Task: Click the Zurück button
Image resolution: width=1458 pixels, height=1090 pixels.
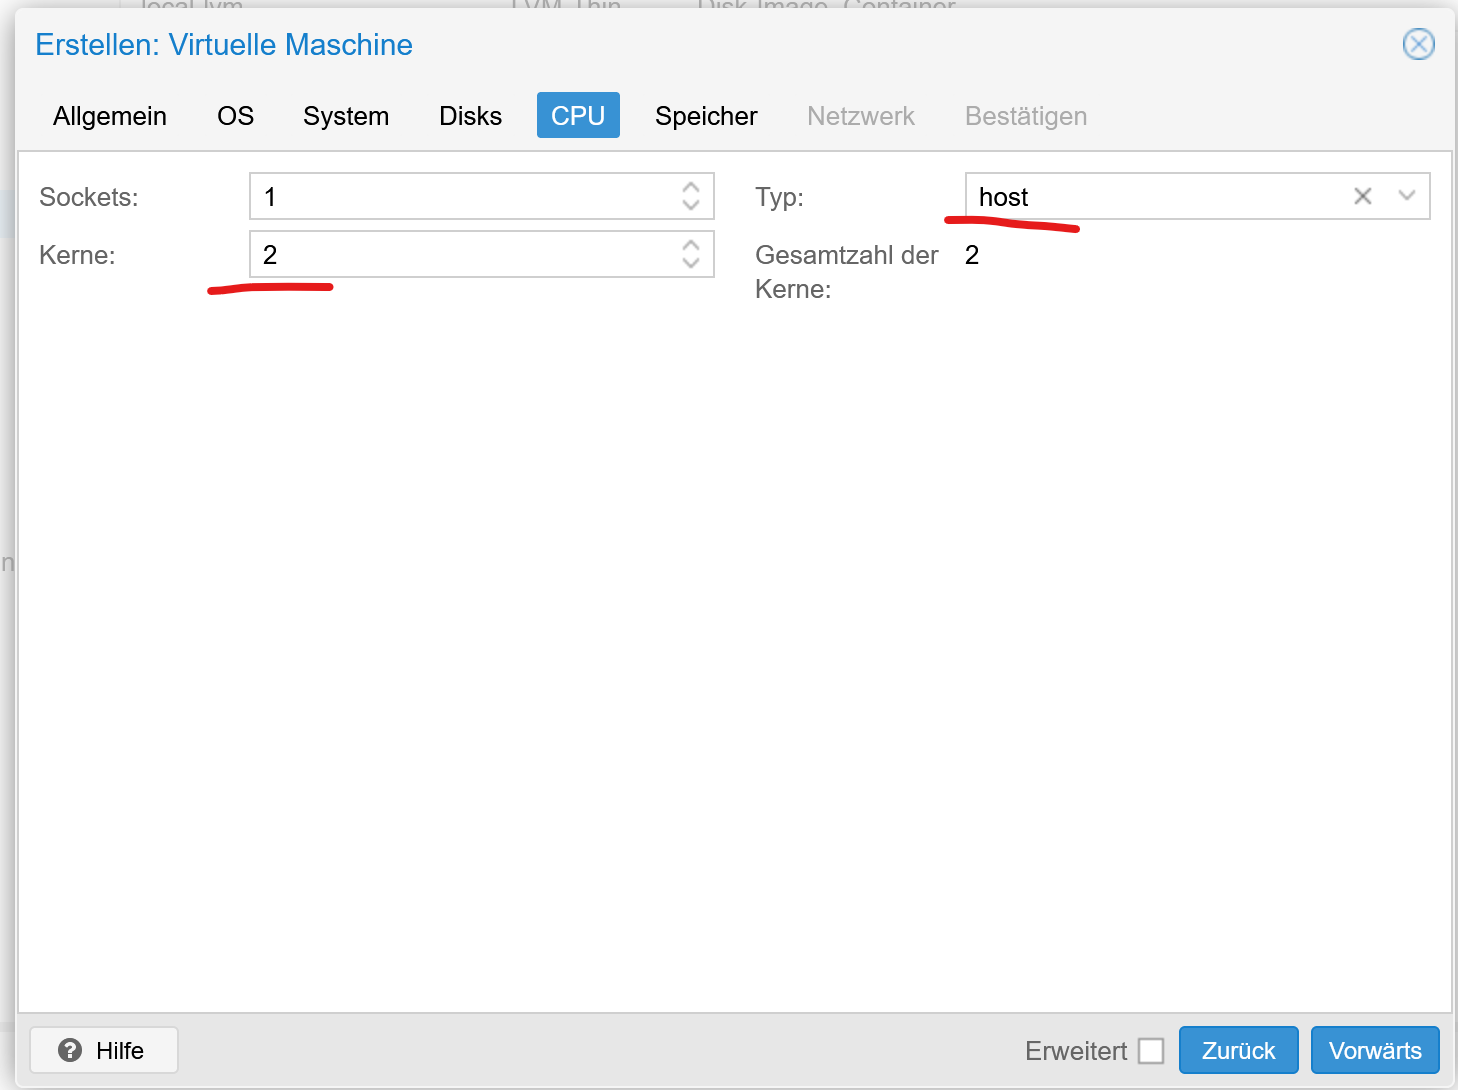Action: click(1238, 1050)
